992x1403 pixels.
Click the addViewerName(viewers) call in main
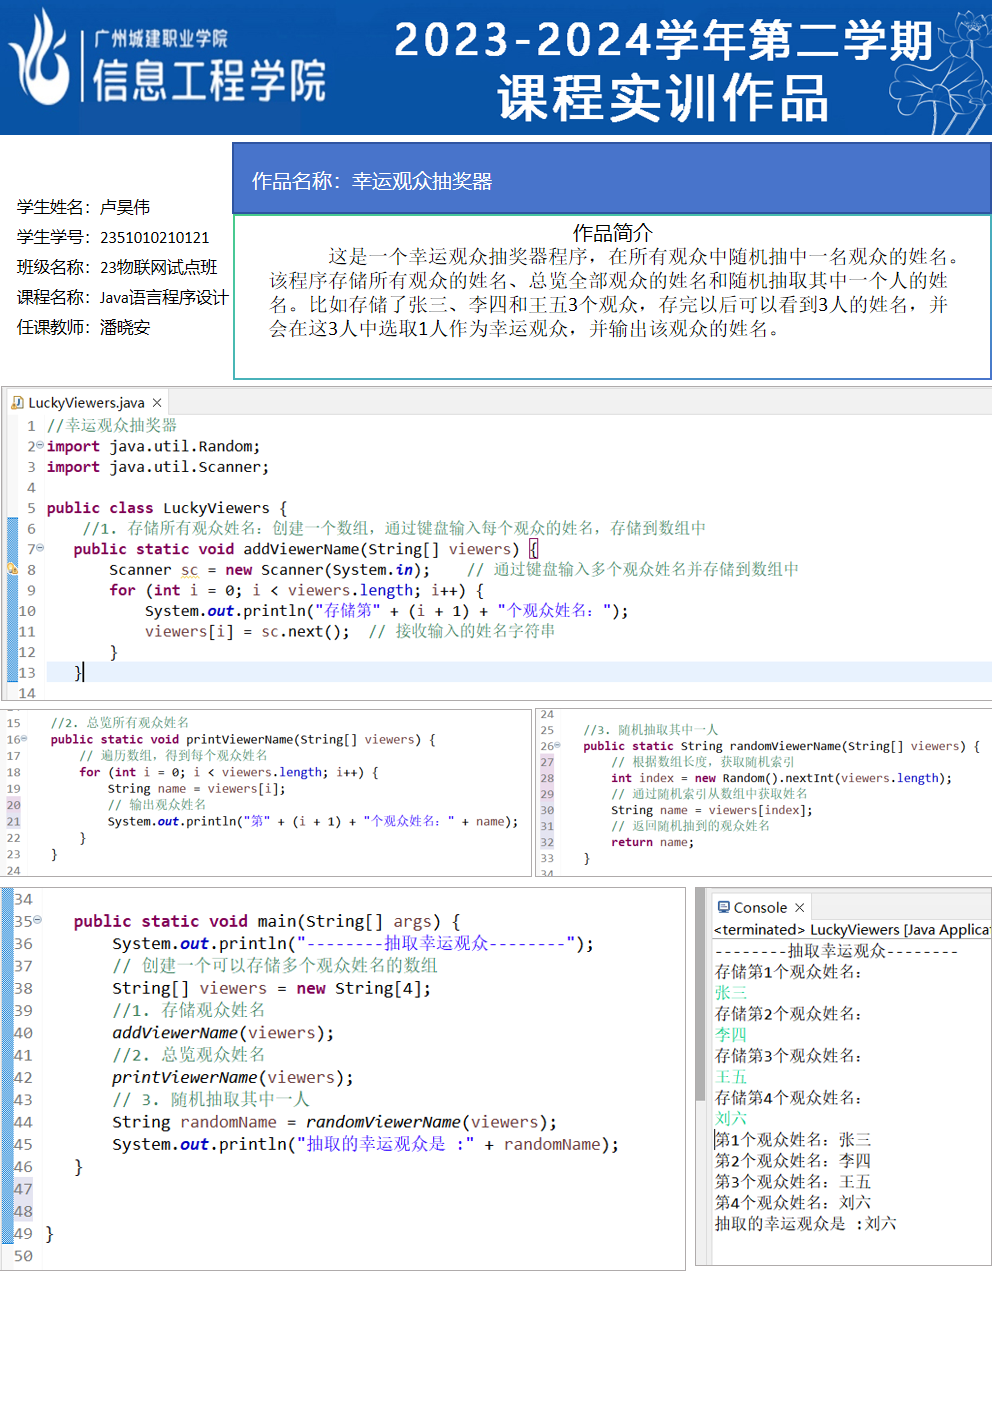click(222, 1033)
